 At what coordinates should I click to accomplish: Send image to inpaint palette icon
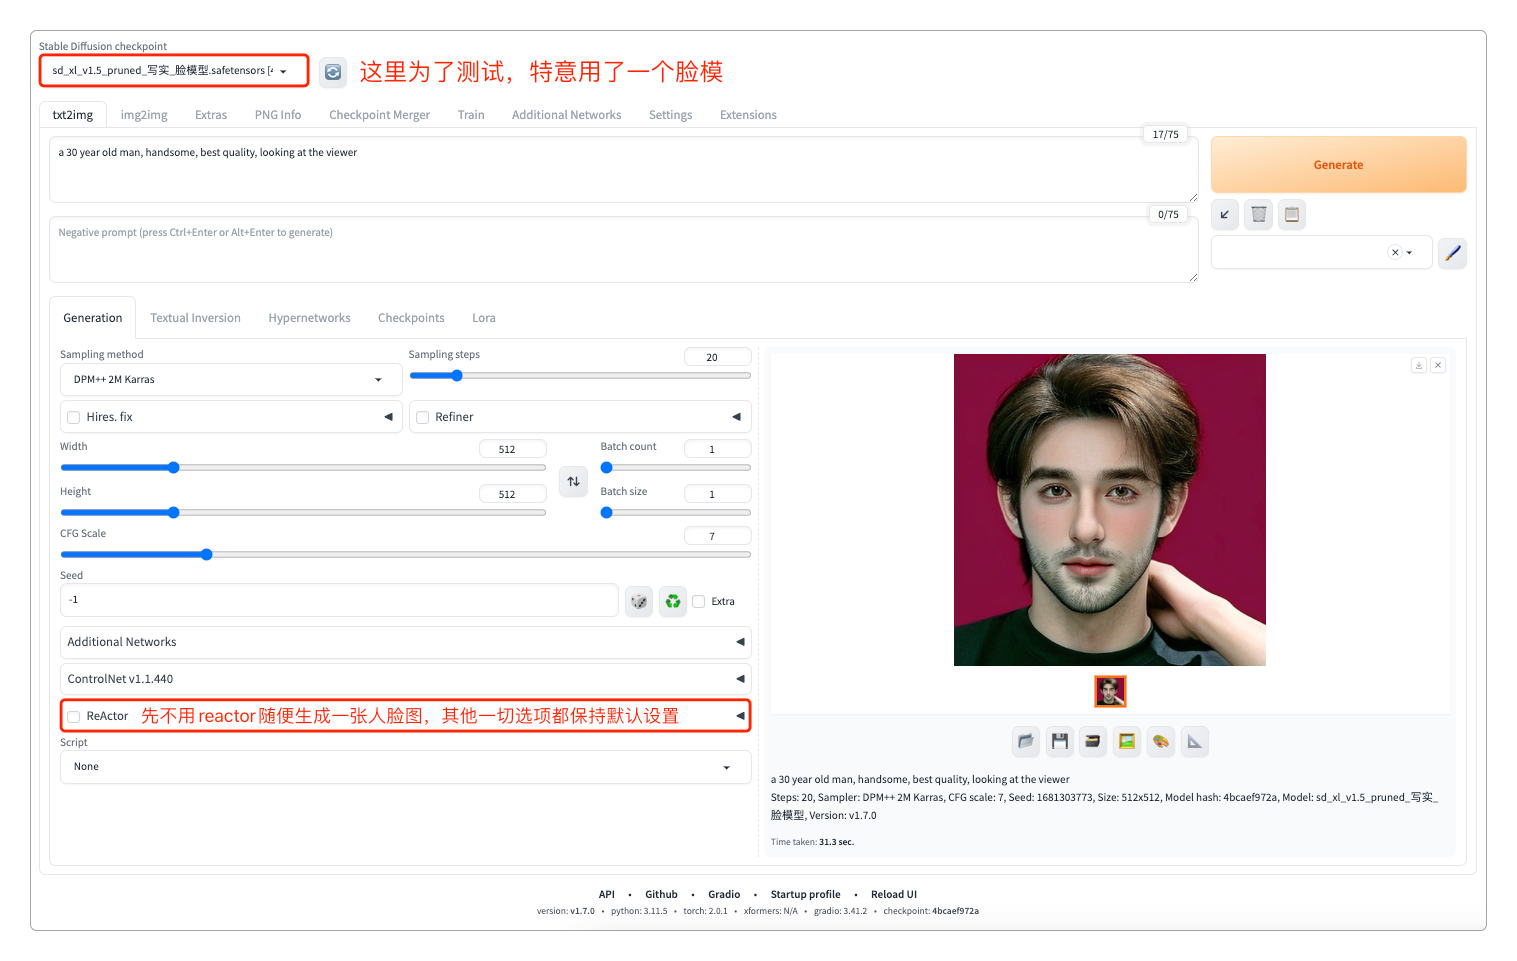pyautogui.click(x=1161, y=741)
